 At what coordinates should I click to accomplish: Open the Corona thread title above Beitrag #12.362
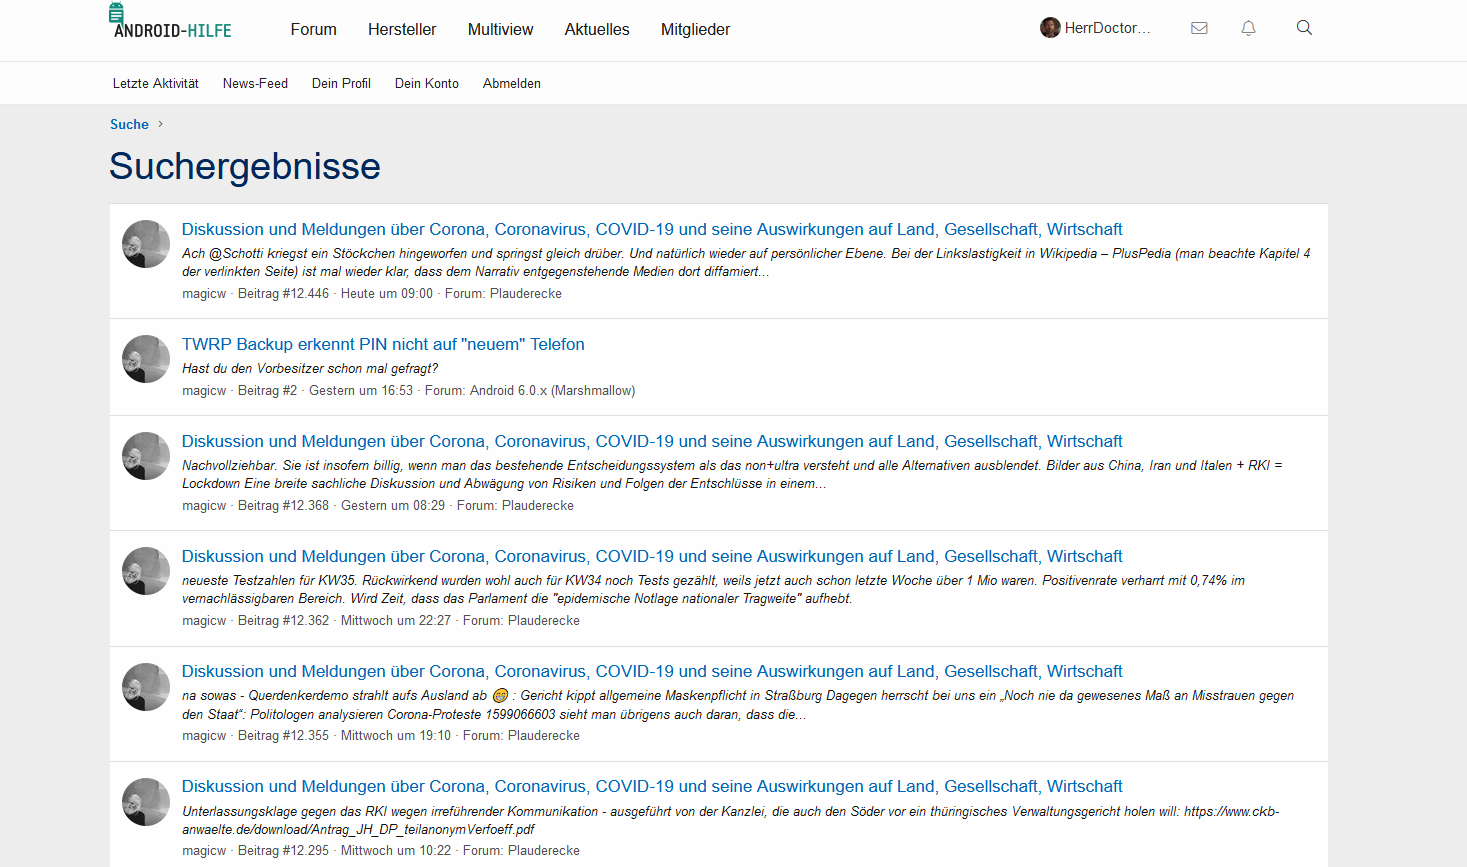tap(652, 556)
